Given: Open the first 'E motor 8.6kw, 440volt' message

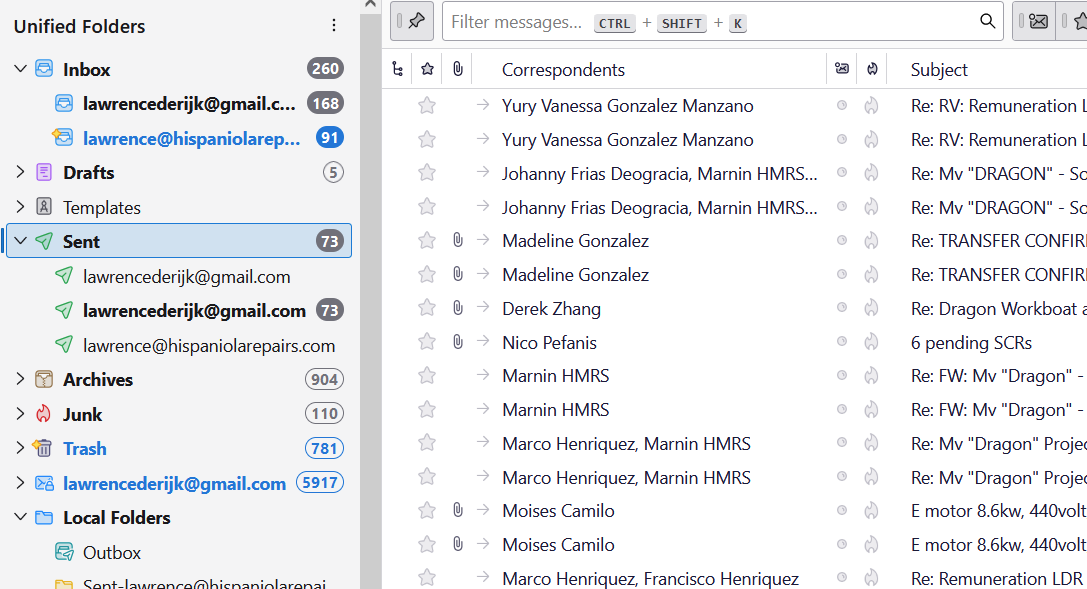Looking at the screenshot, I should pyautogui.click(x=998, y=511).
